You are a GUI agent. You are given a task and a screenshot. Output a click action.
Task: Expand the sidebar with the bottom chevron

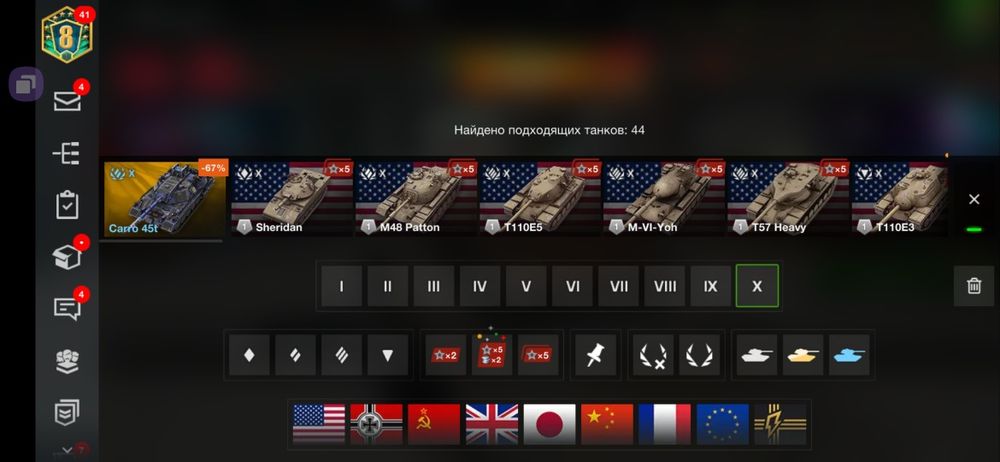(x=67, y=451)
